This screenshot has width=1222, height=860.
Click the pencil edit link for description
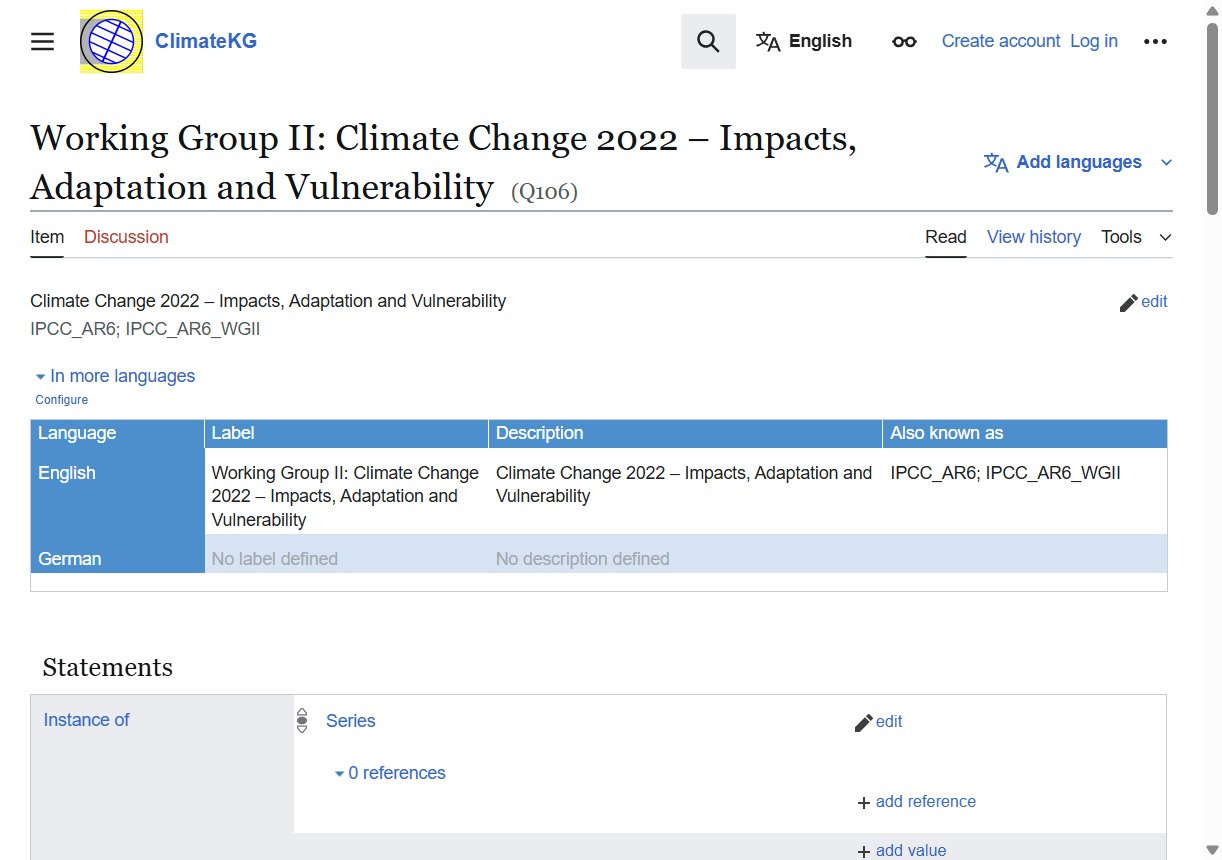1143,302
